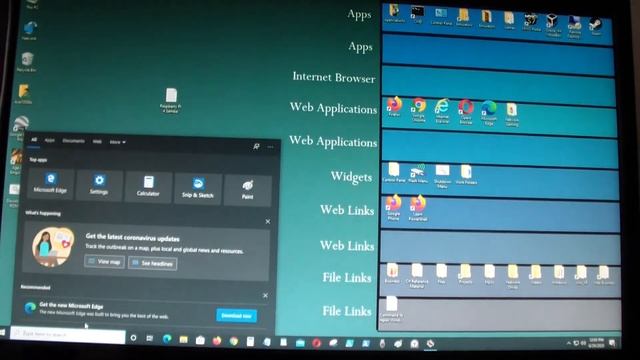Open notification center on taskbar
Viewport: 640px width, 360px height.
point(612,343)
